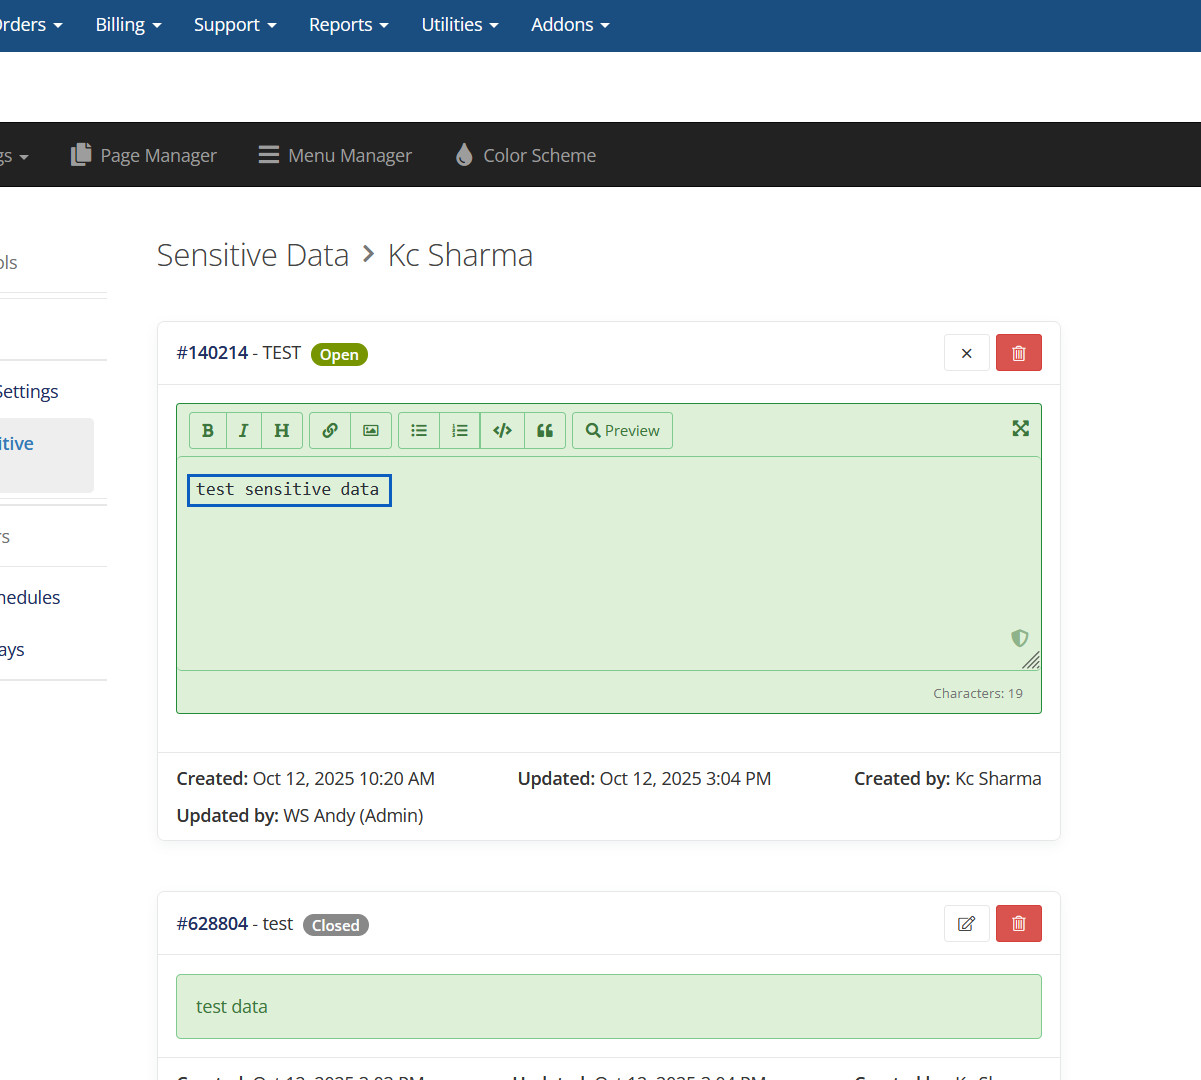Insert a code block
1201x1080 pixels.
(x=502, y=431)
